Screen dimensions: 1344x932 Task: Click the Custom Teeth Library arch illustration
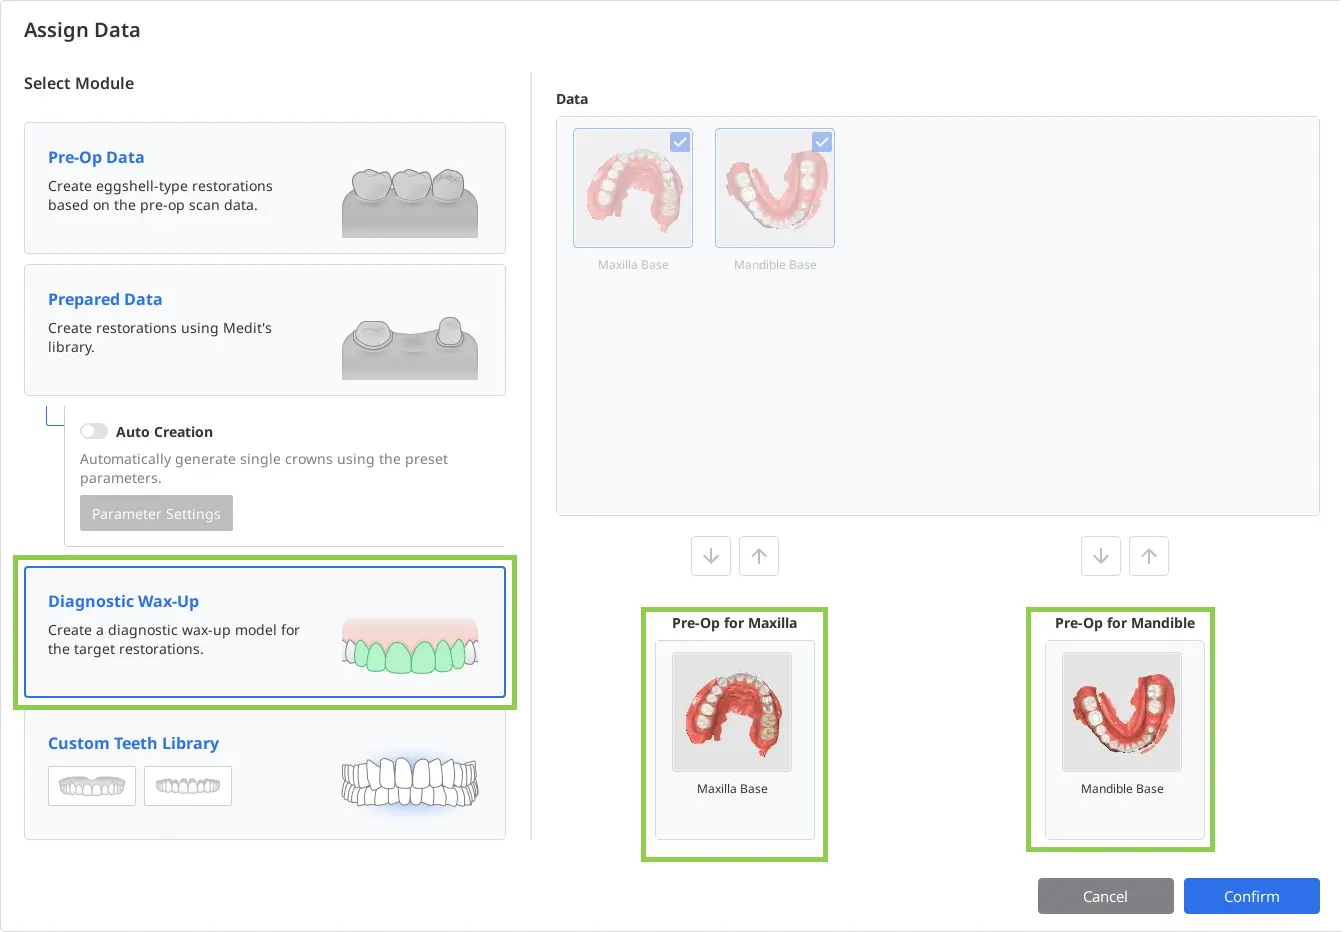click(x=410, y=782)
